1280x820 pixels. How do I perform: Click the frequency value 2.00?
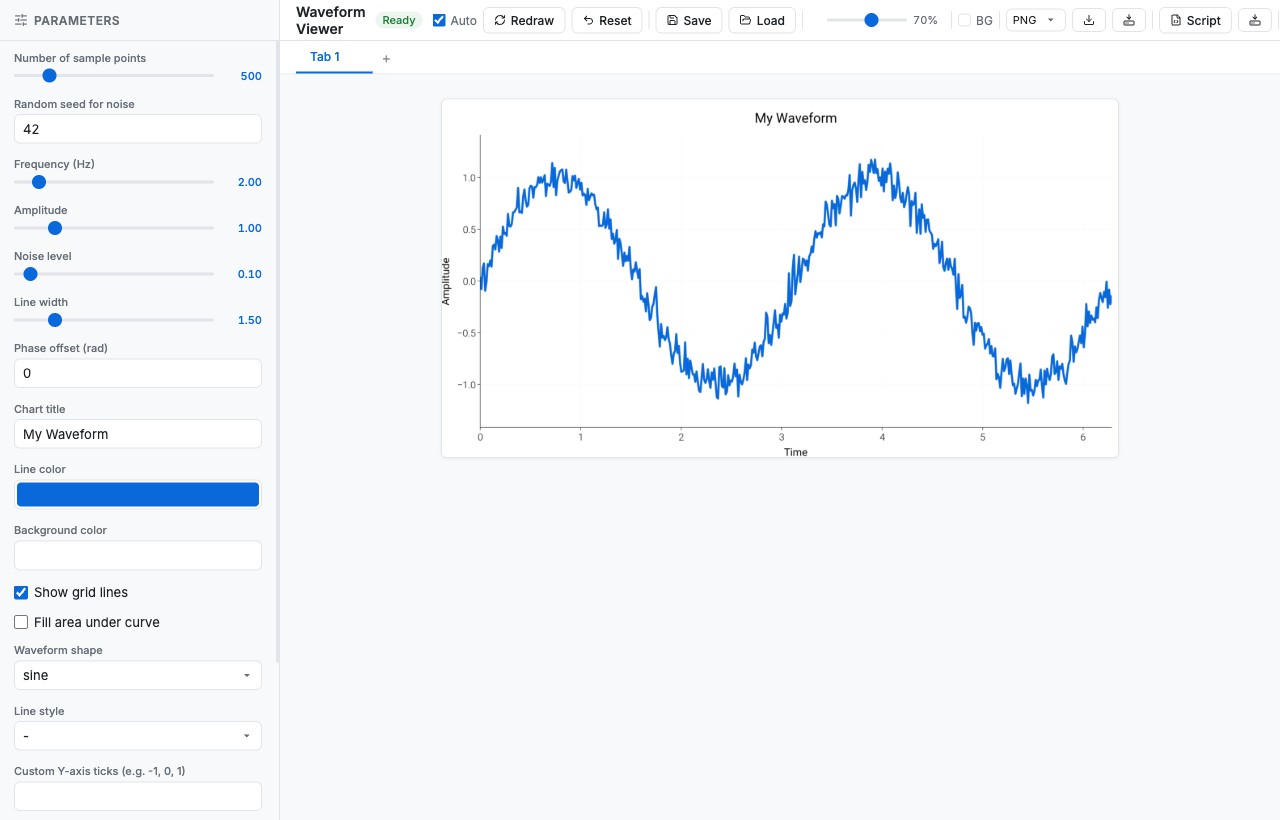click(250, 182)
